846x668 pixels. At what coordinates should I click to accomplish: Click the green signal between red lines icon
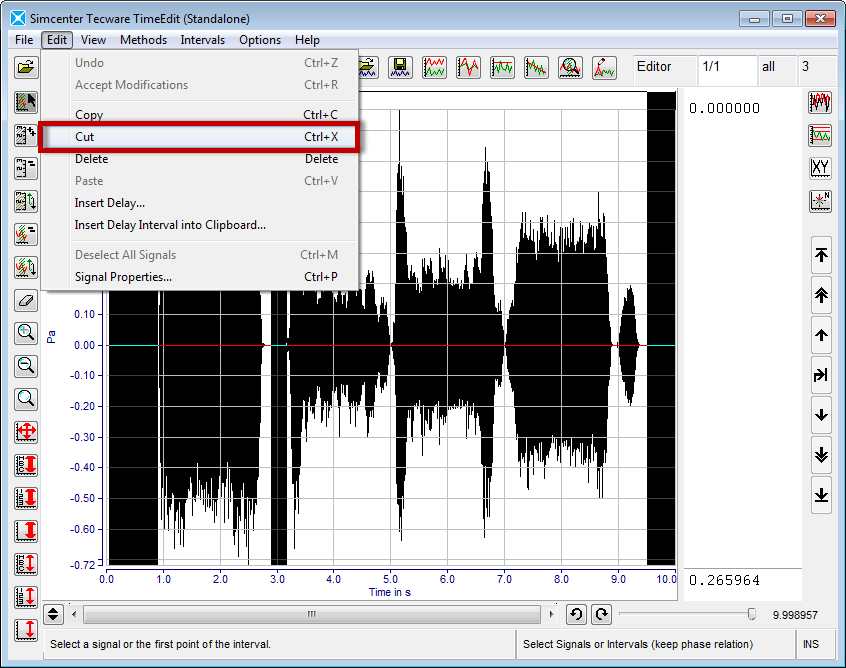(820, 135)
